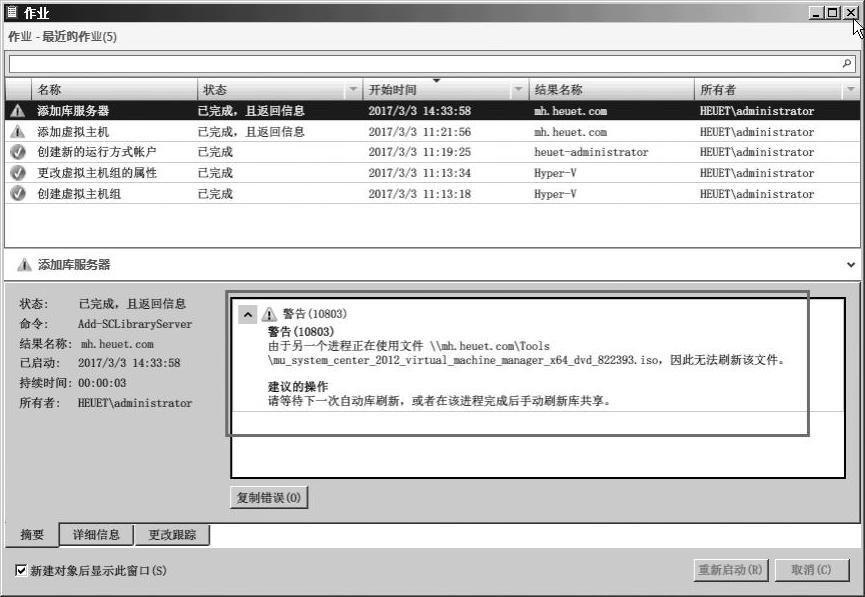This screenshot has width=865, height=597.
Task: Switch to the 更改跟踪 tab
Action: 172,534
